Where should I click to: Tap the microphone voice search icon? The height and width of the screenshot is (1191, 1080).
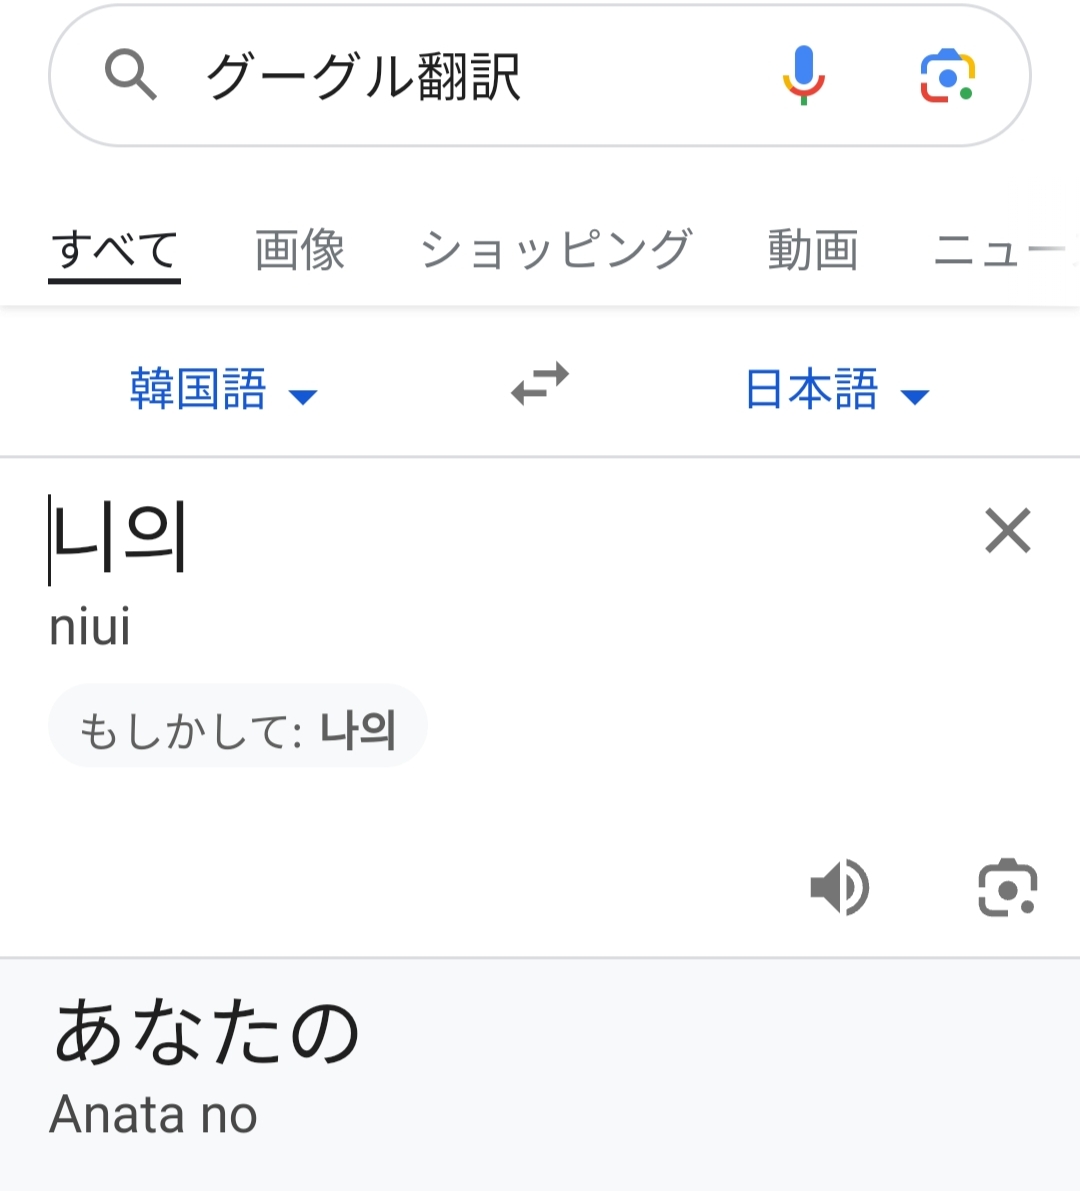[x=803, y=76]
